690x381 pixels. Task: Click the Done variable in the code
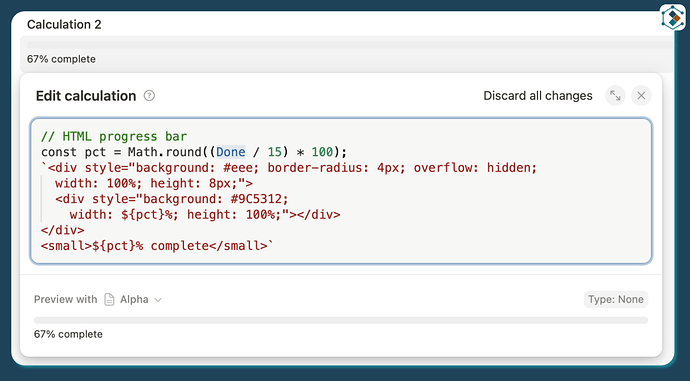(231, 152)
